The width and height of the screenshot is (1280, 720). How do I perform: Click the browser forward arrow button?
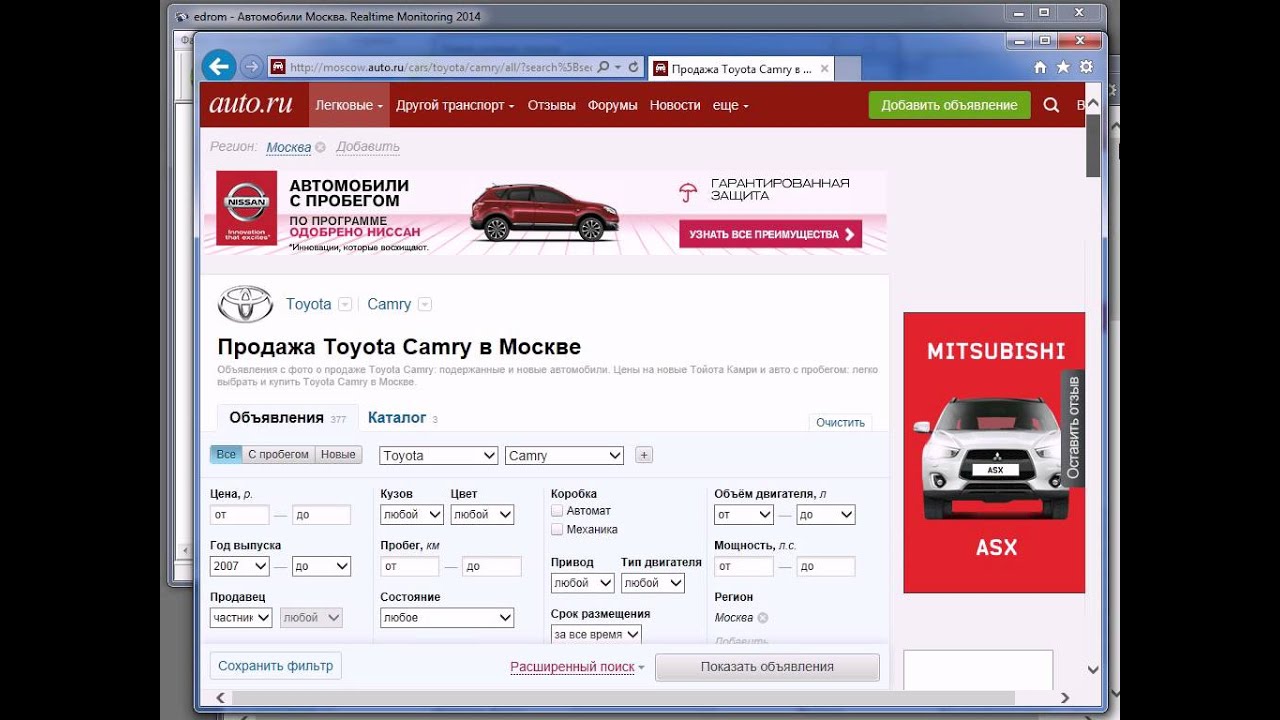(251, 67)
